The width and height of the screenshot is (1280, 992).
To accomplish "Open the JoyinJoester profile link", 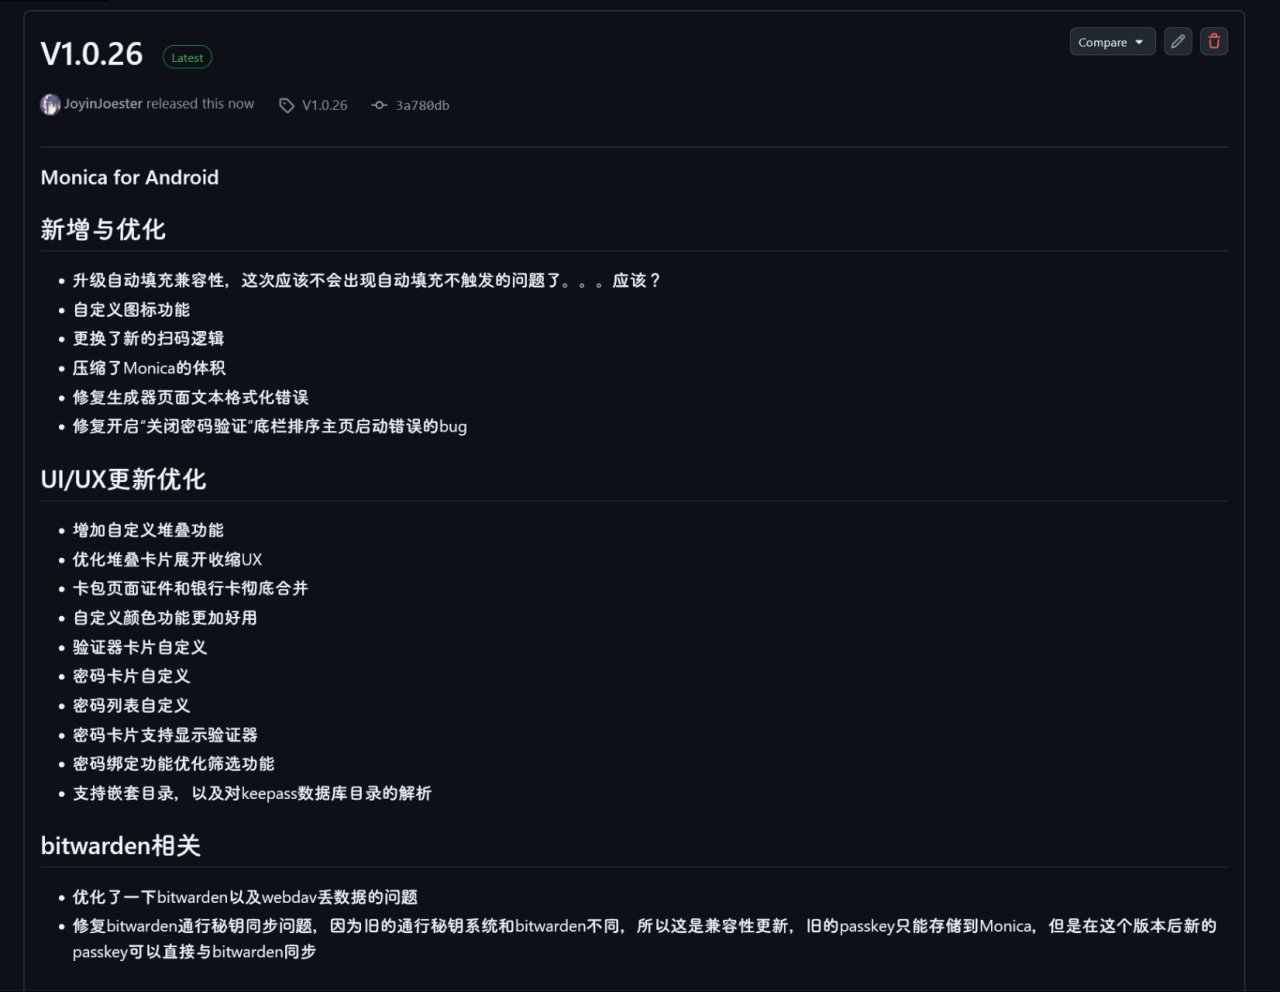I will pos(103,104).
